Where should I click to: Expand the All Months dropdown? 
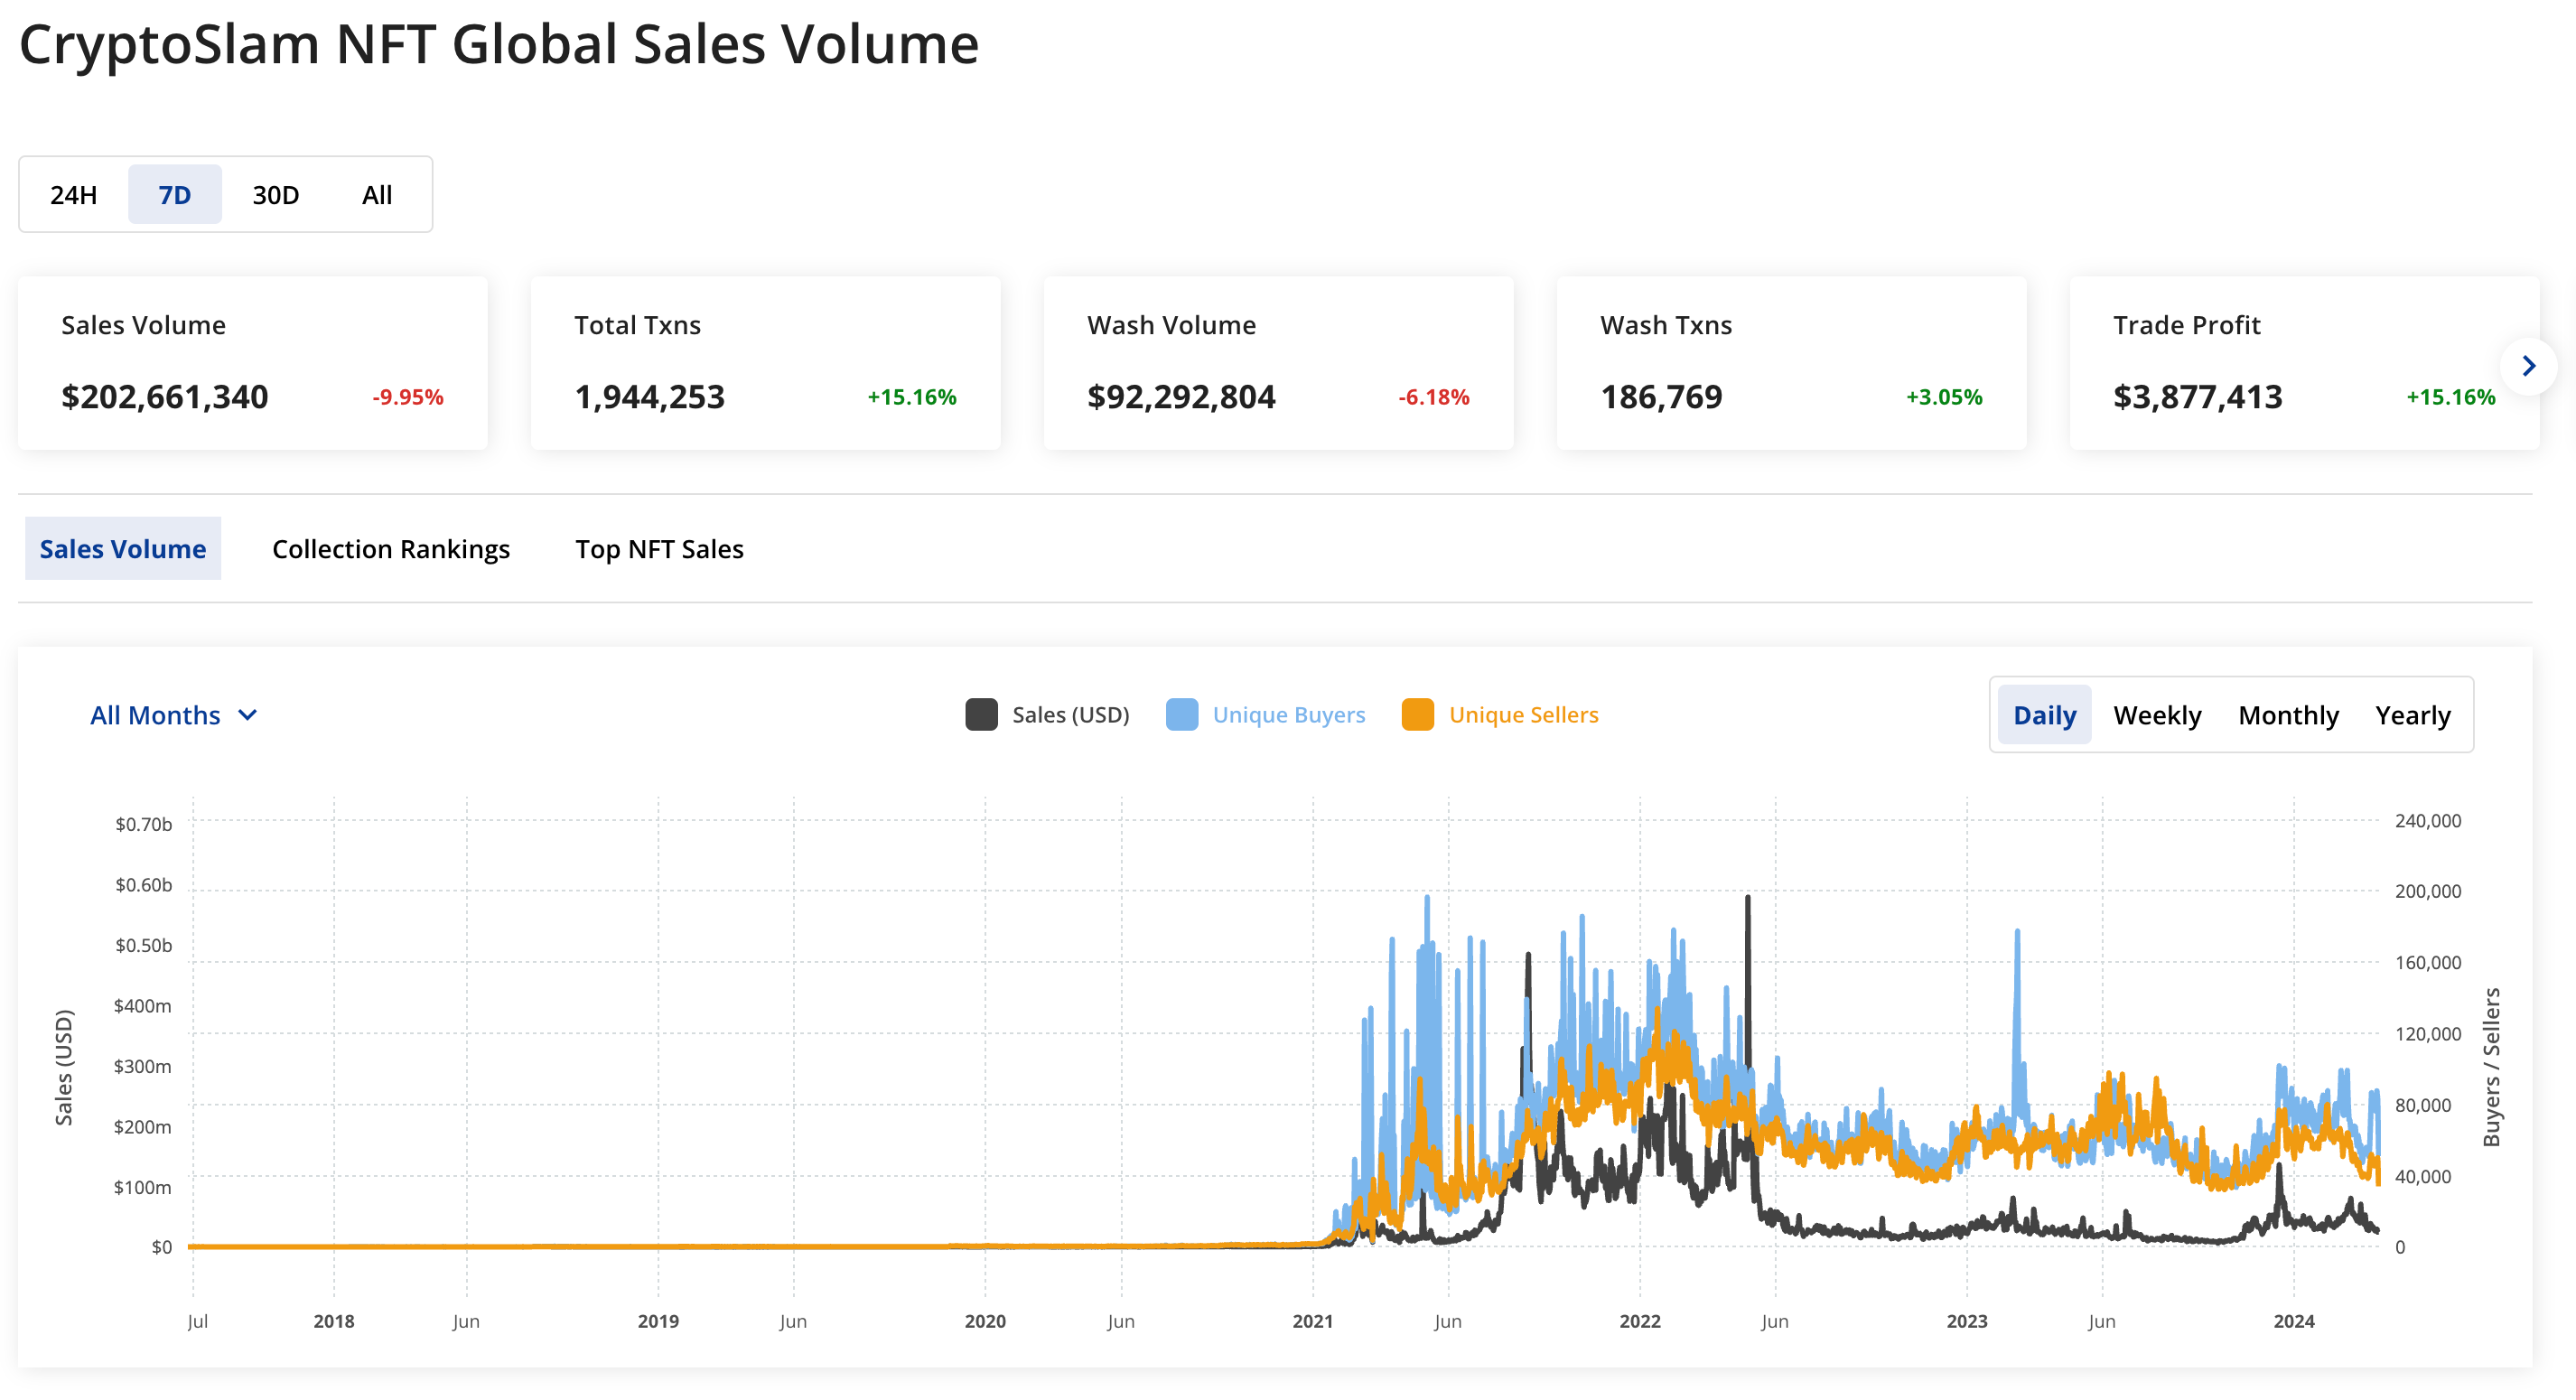(155, 715)
